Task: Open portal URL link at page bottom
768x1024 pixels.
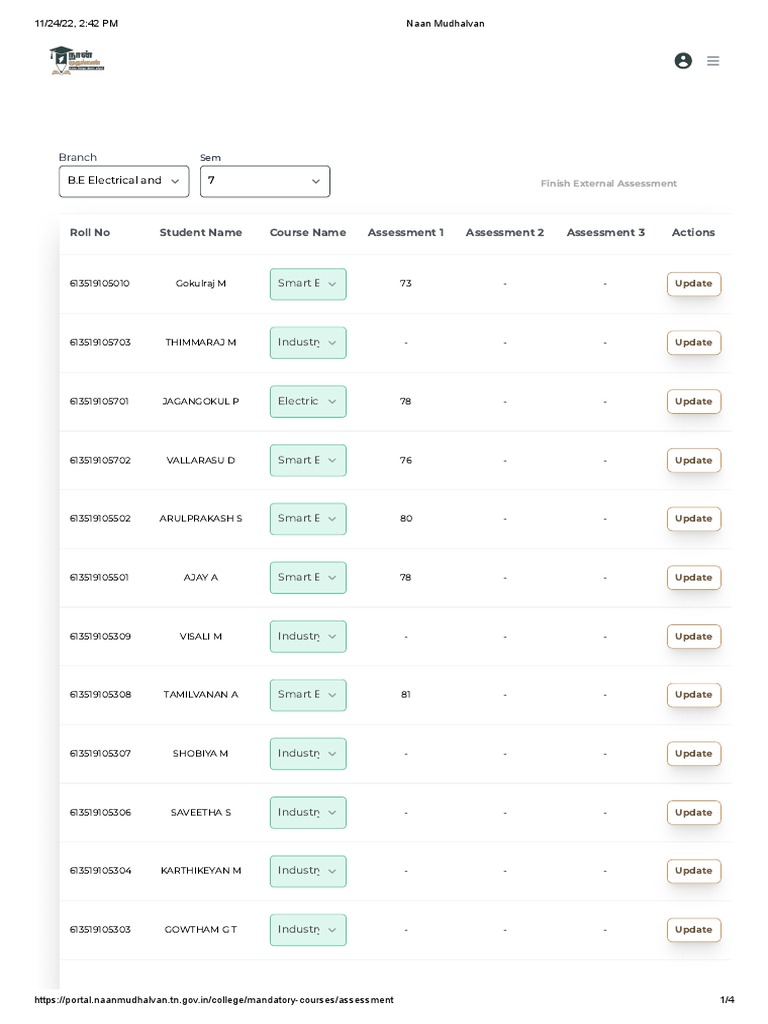Action: [214, 1000]
